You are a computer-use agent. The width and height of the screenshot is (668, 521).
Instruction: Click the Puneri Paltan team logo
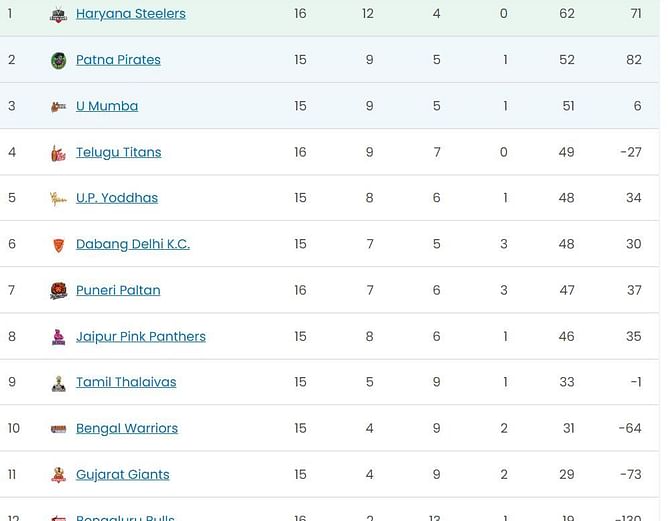pyautogui.click(x=58, y=291)
